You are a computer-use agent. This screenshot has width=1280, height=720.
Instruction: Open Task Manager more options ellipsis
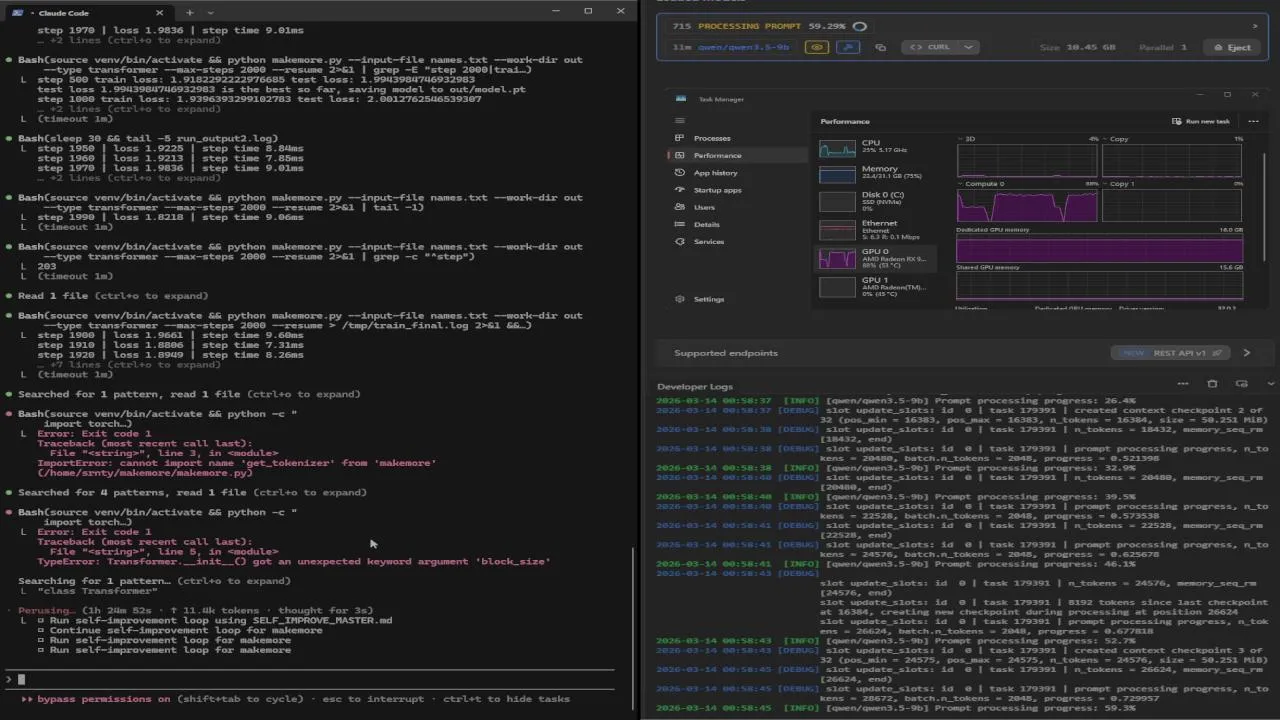1253,121
